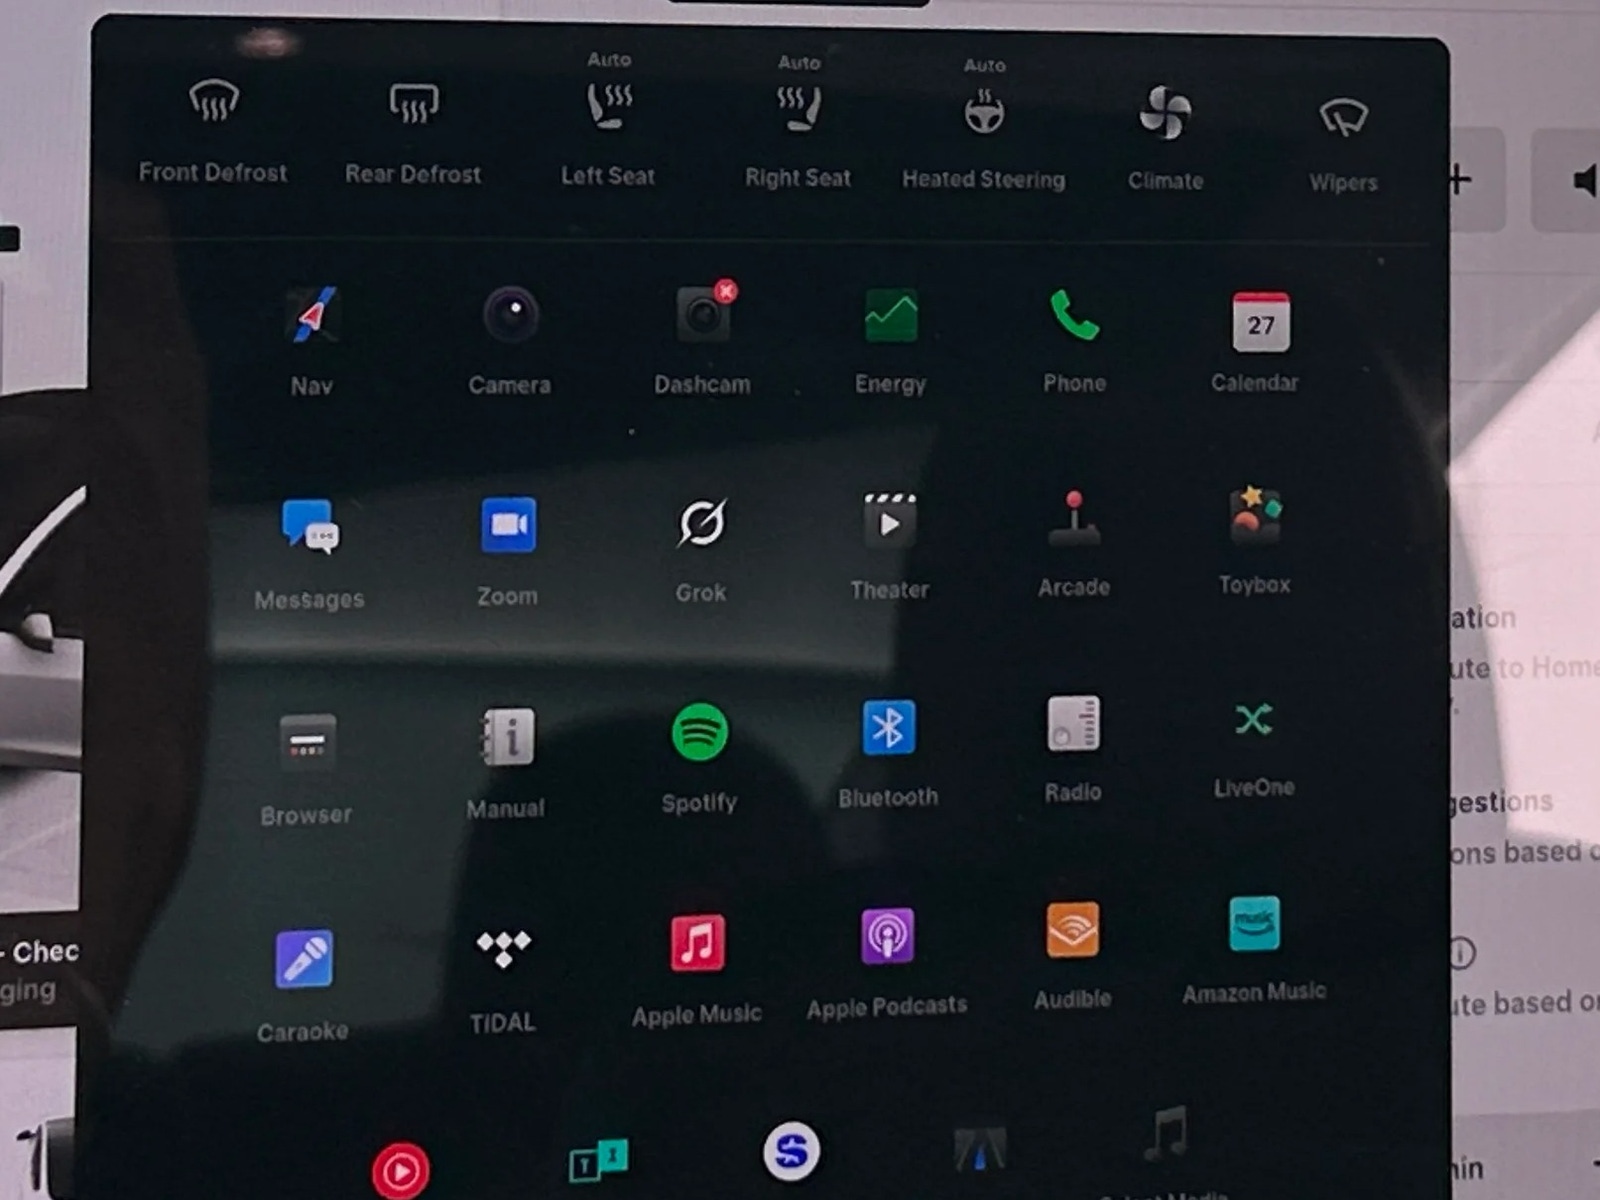
Task: Turn on the Left Seat heater
Action: coord(608,107)
